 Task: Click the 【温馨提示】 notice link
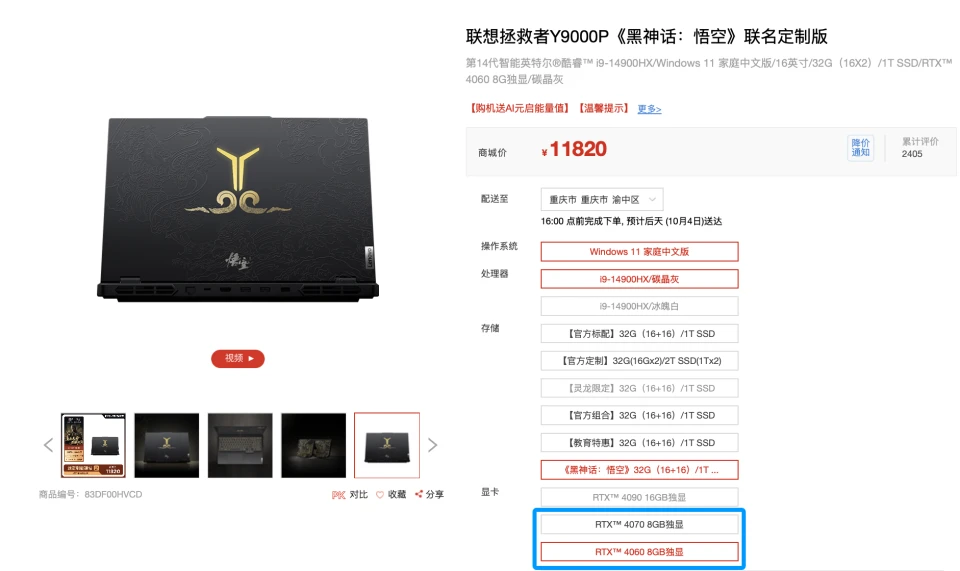click(604, 108)
